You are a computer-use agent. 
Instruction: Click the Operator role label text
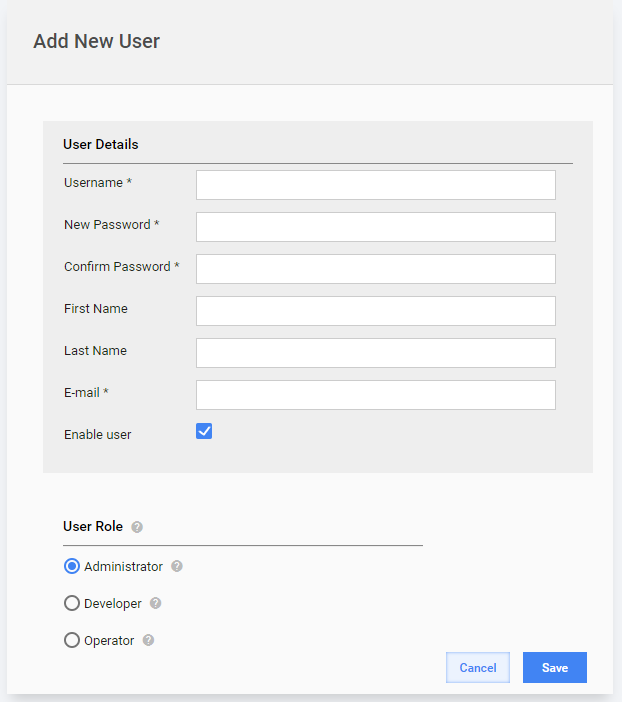[x=109, y=641]
